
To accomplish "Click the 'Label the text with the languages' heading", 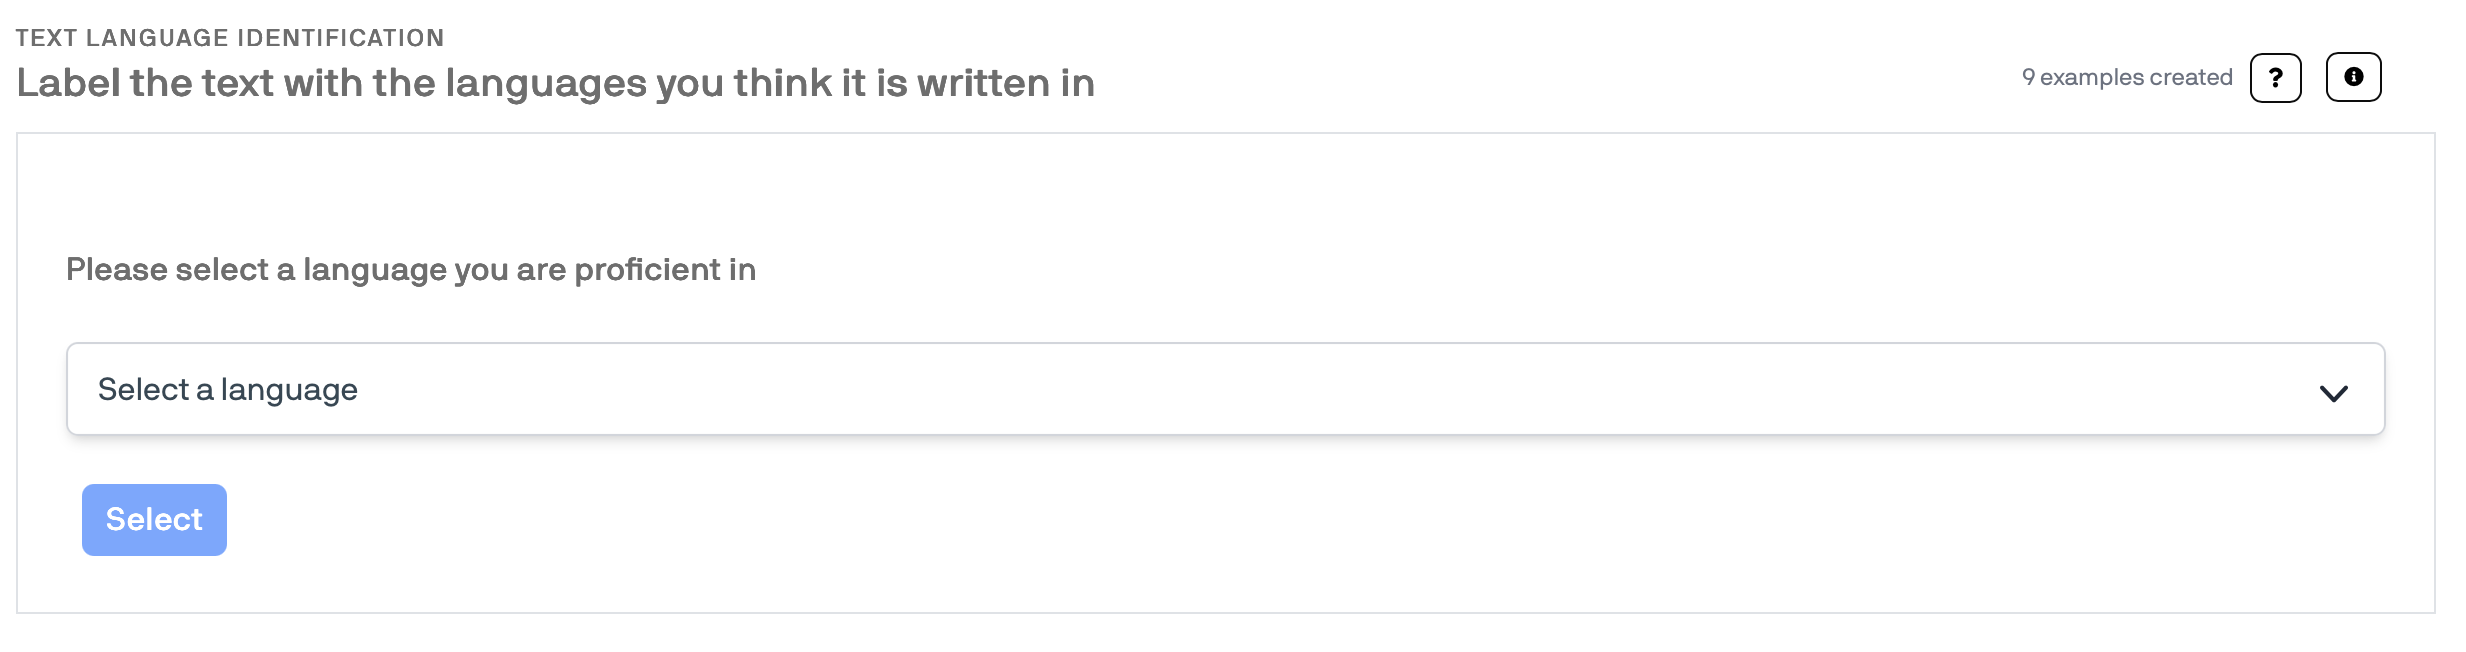I will click(555, 83).
